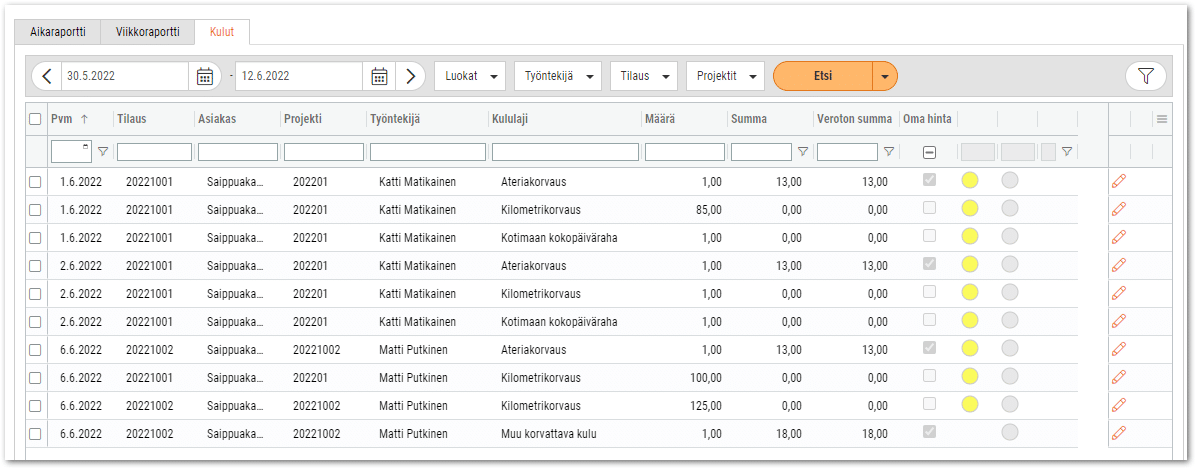Click the end date field 12.6.2022
Image resolution: width=1196 pixels, height=469 pixels.
tap(299, 76)
